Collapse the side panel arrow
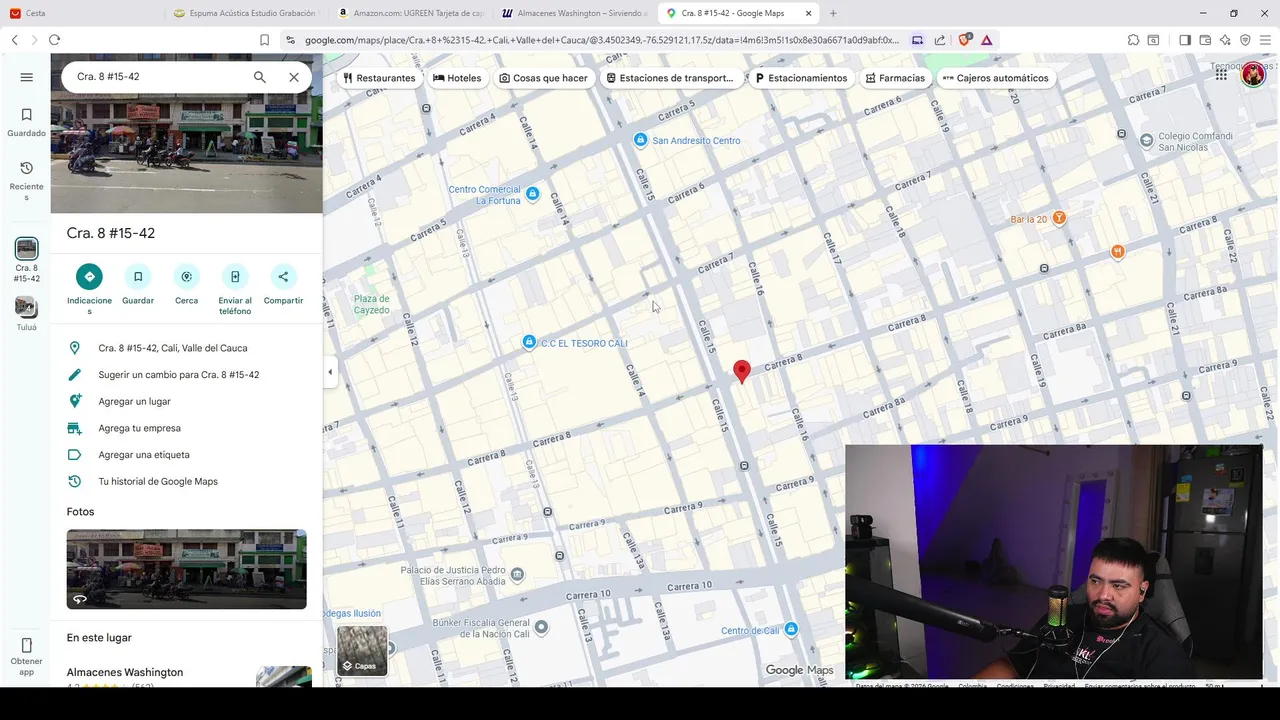This screenshot has width=1280, height=720. click(x=330, y=372)
